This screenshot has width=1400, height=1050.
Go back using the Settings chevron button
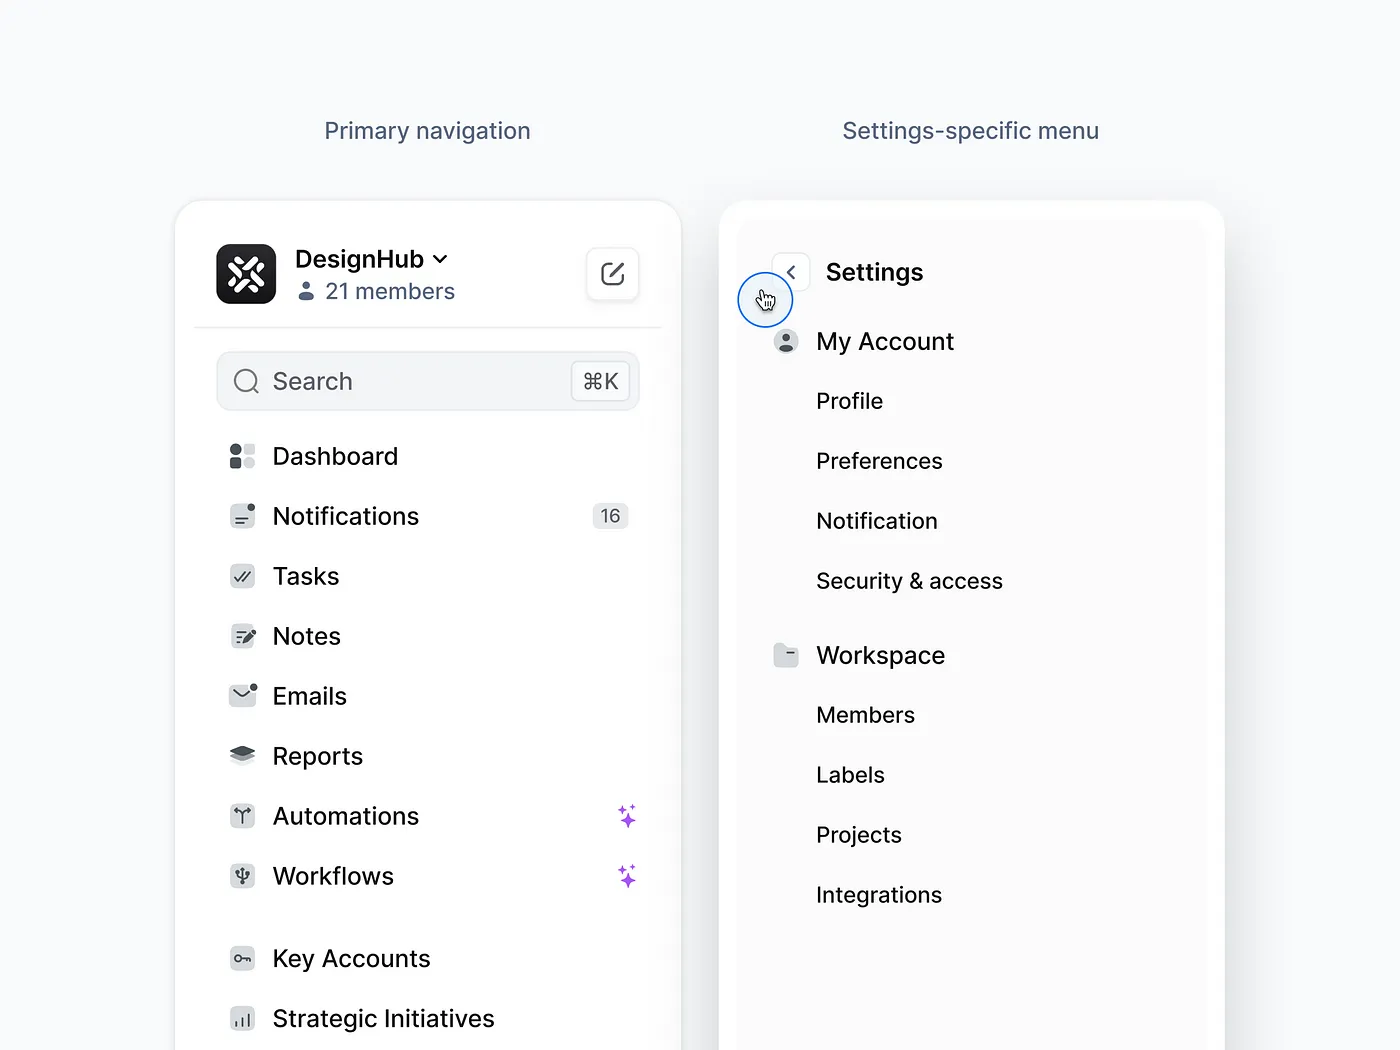pyautogui.click(x=791, y=272)
